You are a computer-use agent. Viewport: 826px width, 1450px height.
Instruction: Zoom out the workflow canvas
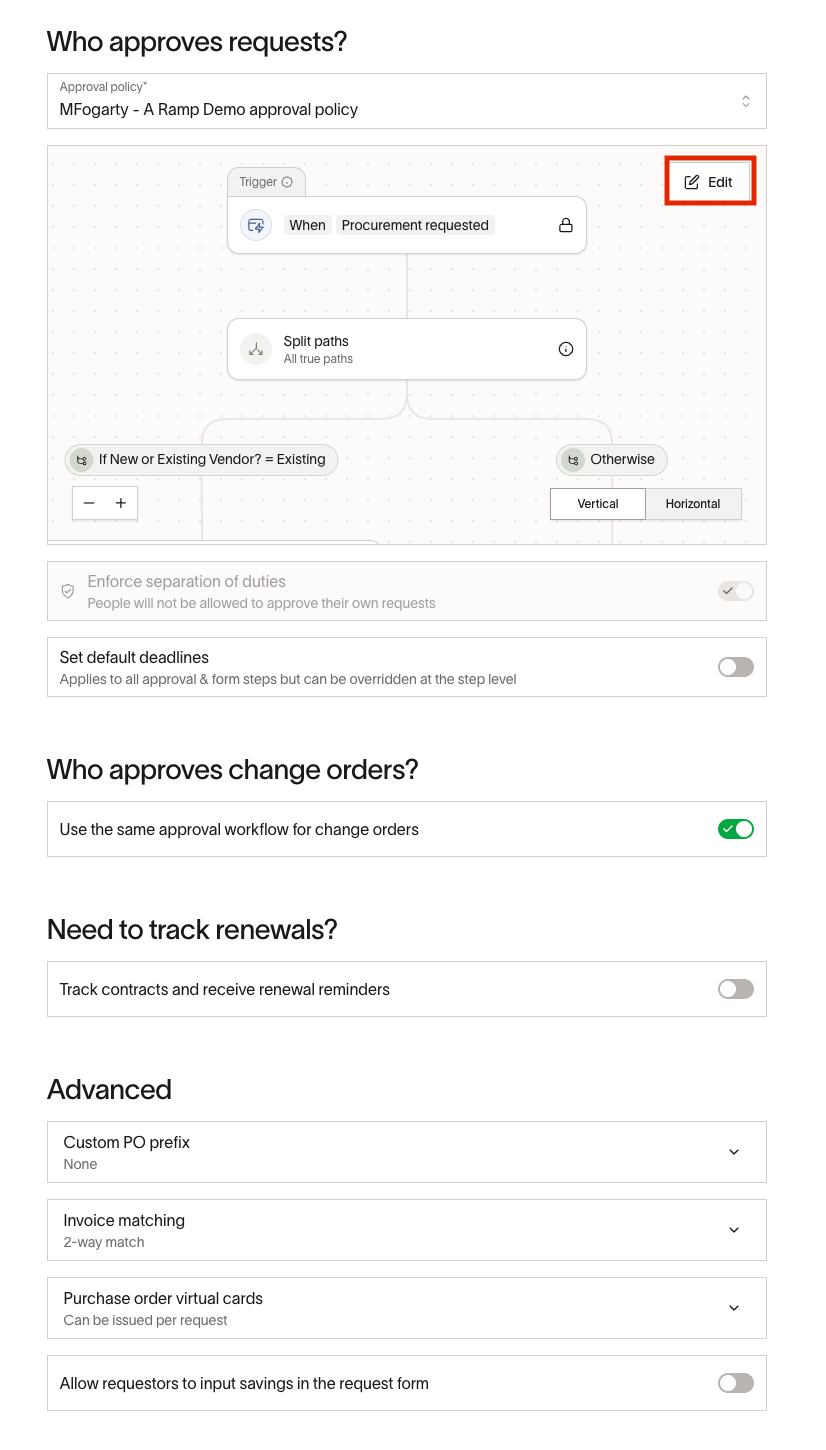[89, 503]
